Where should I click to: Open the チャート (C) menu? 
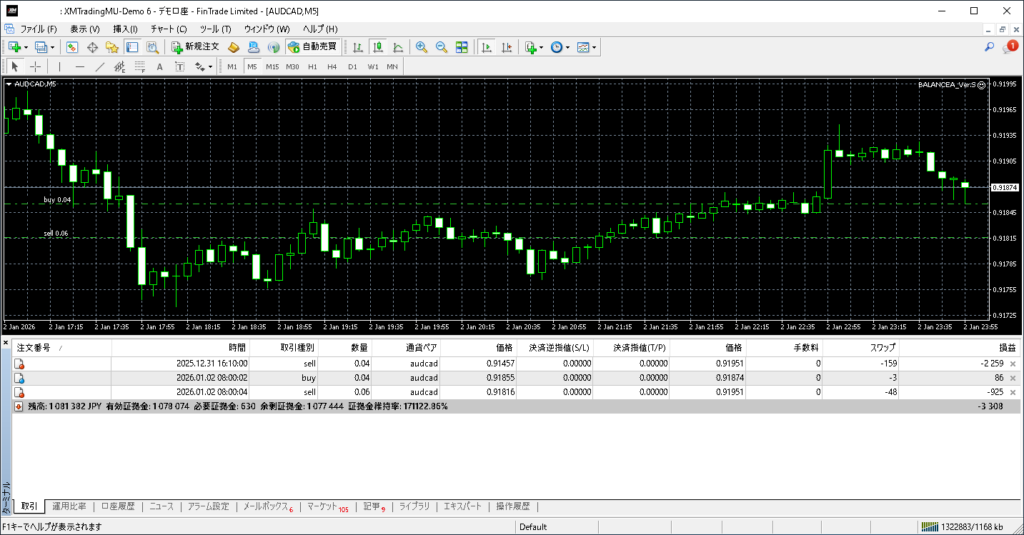coord(169,29)
